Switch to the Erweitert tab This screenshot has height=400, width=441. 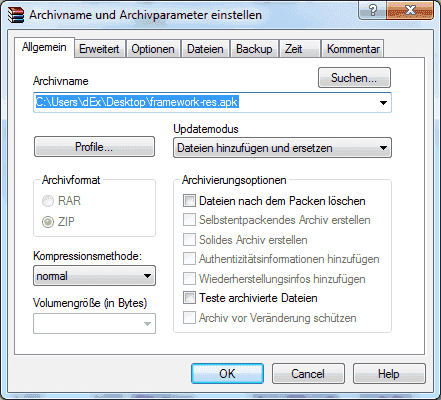(99, 49)
